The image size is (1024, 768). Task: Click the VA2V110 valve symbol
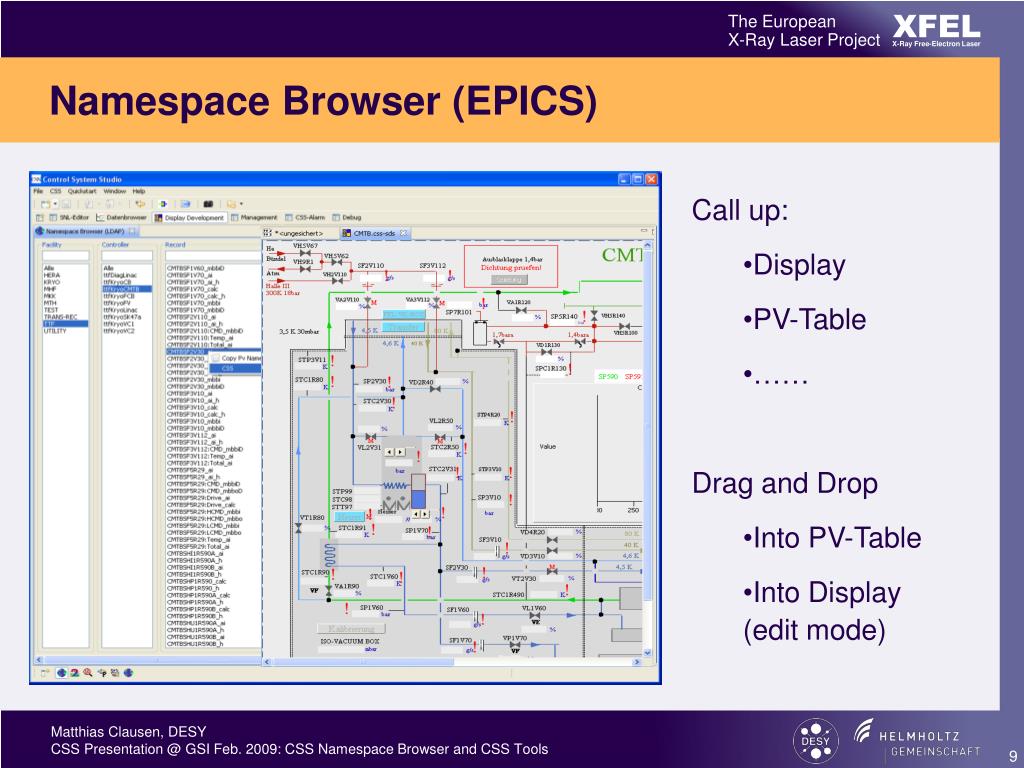click(x=368, y=302)
